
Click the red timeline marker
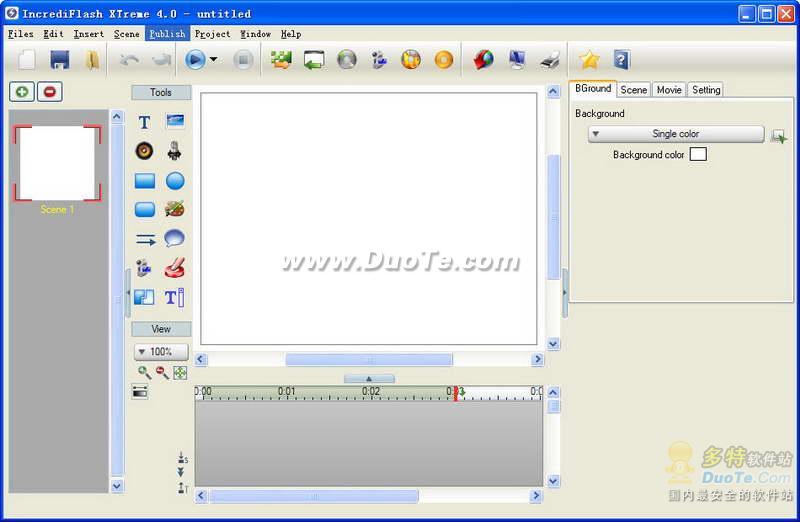coord(456,393)
